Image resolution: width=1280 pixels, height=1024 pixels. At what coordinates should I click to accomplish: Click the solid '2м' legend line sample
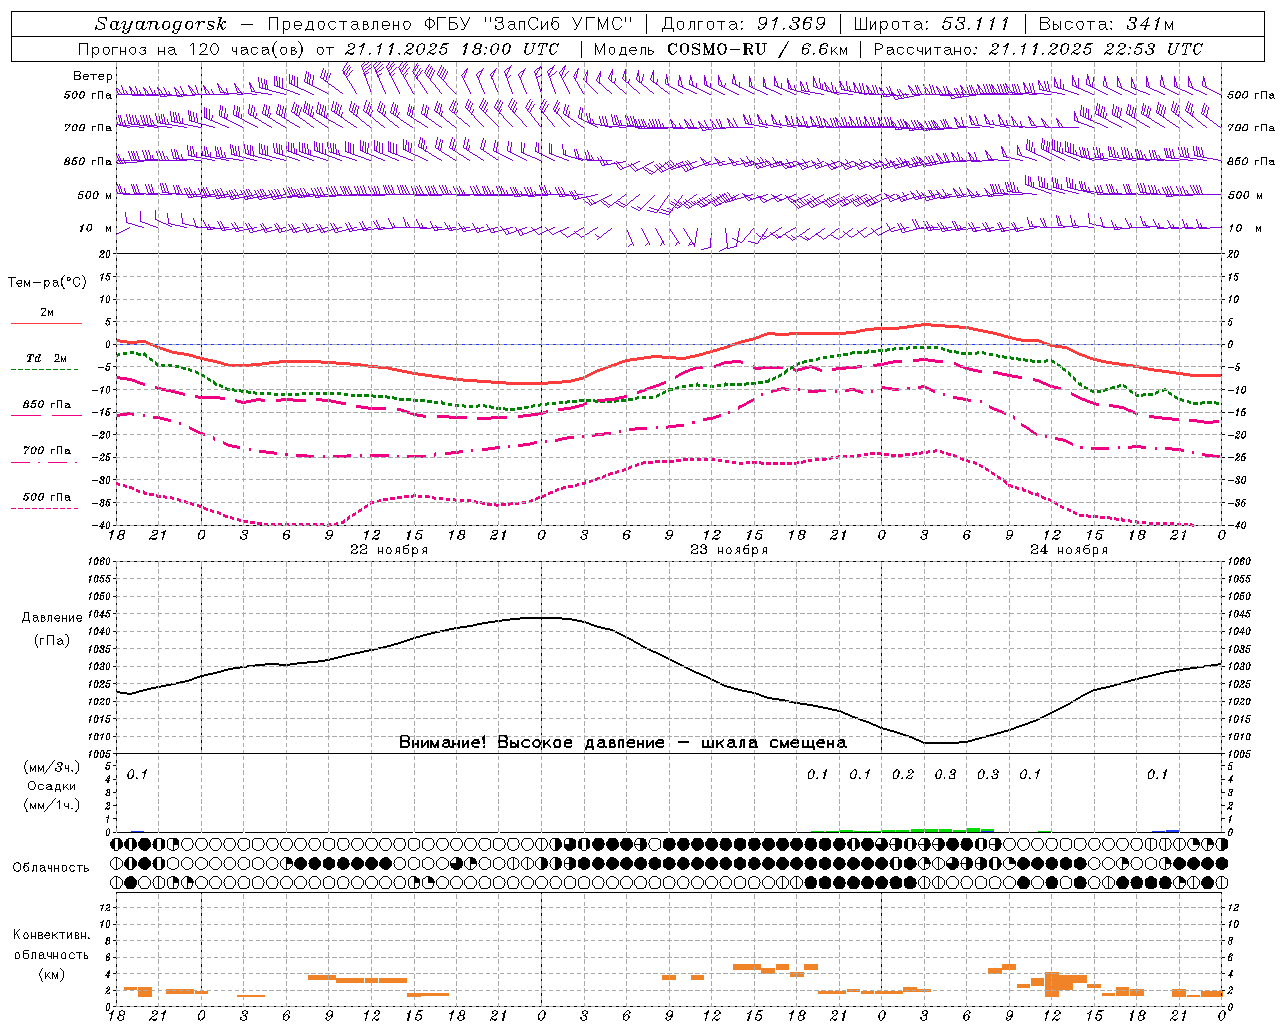click(46, 323)
